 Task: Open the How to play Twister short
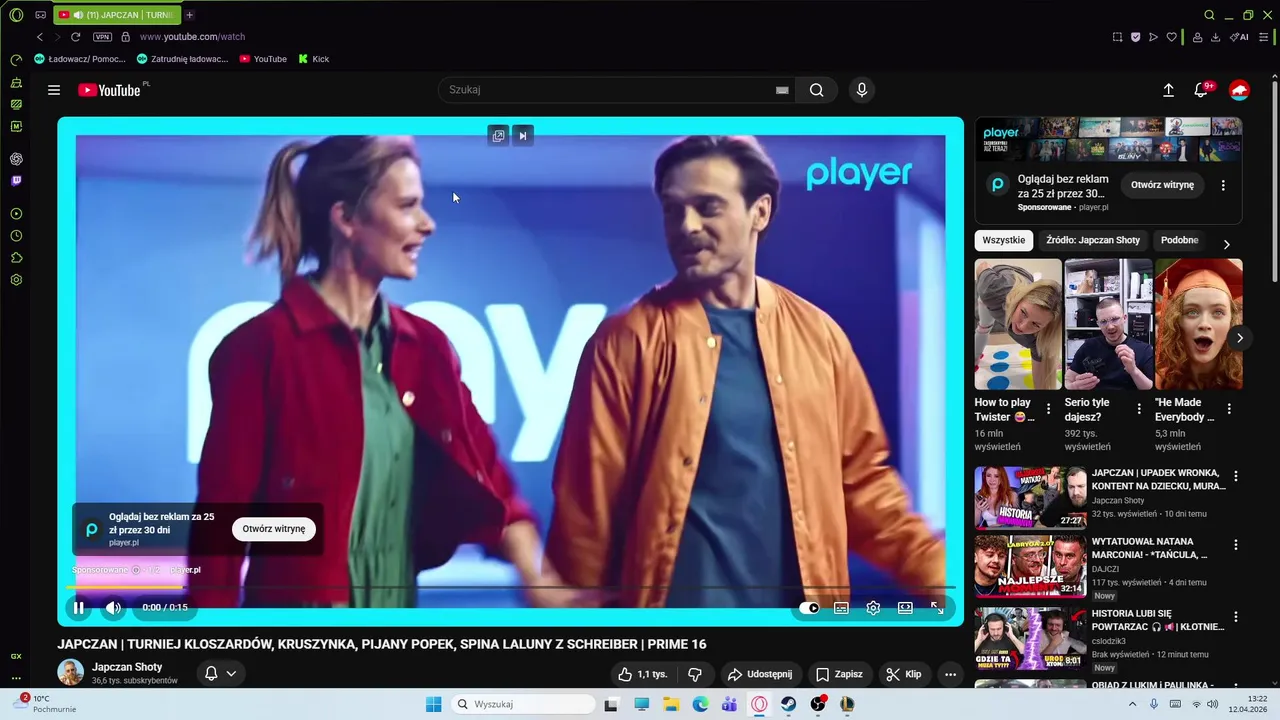pyautogui.click(x=1018, y=324)
